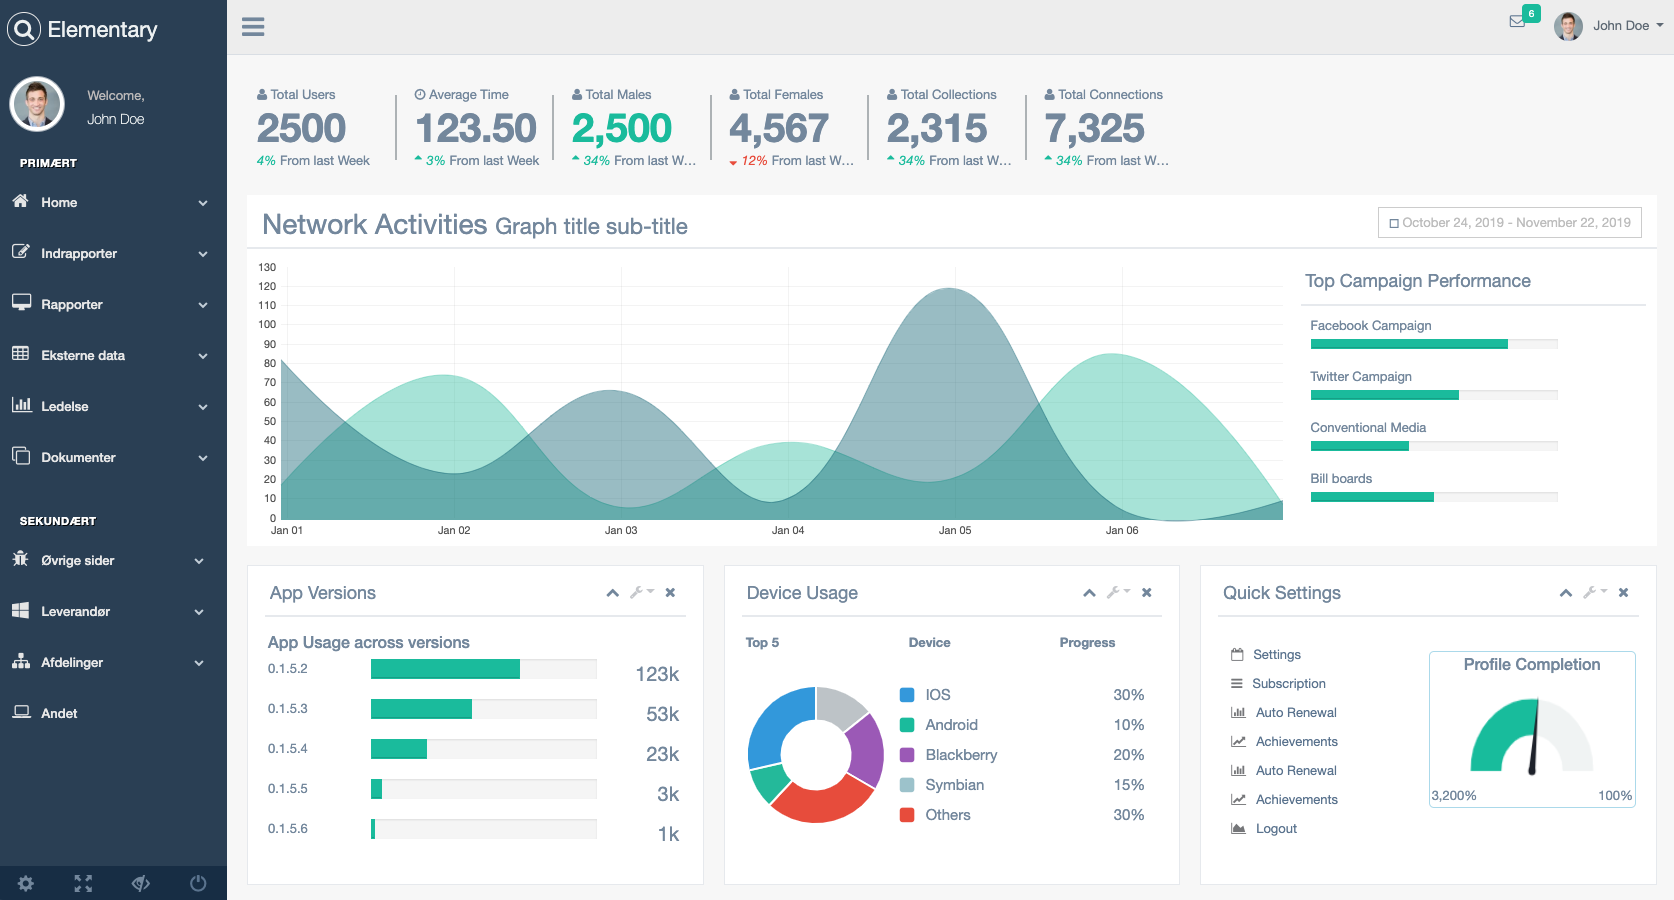Toggle fullscreen icon in the sidebar footer

click(83, 883)
